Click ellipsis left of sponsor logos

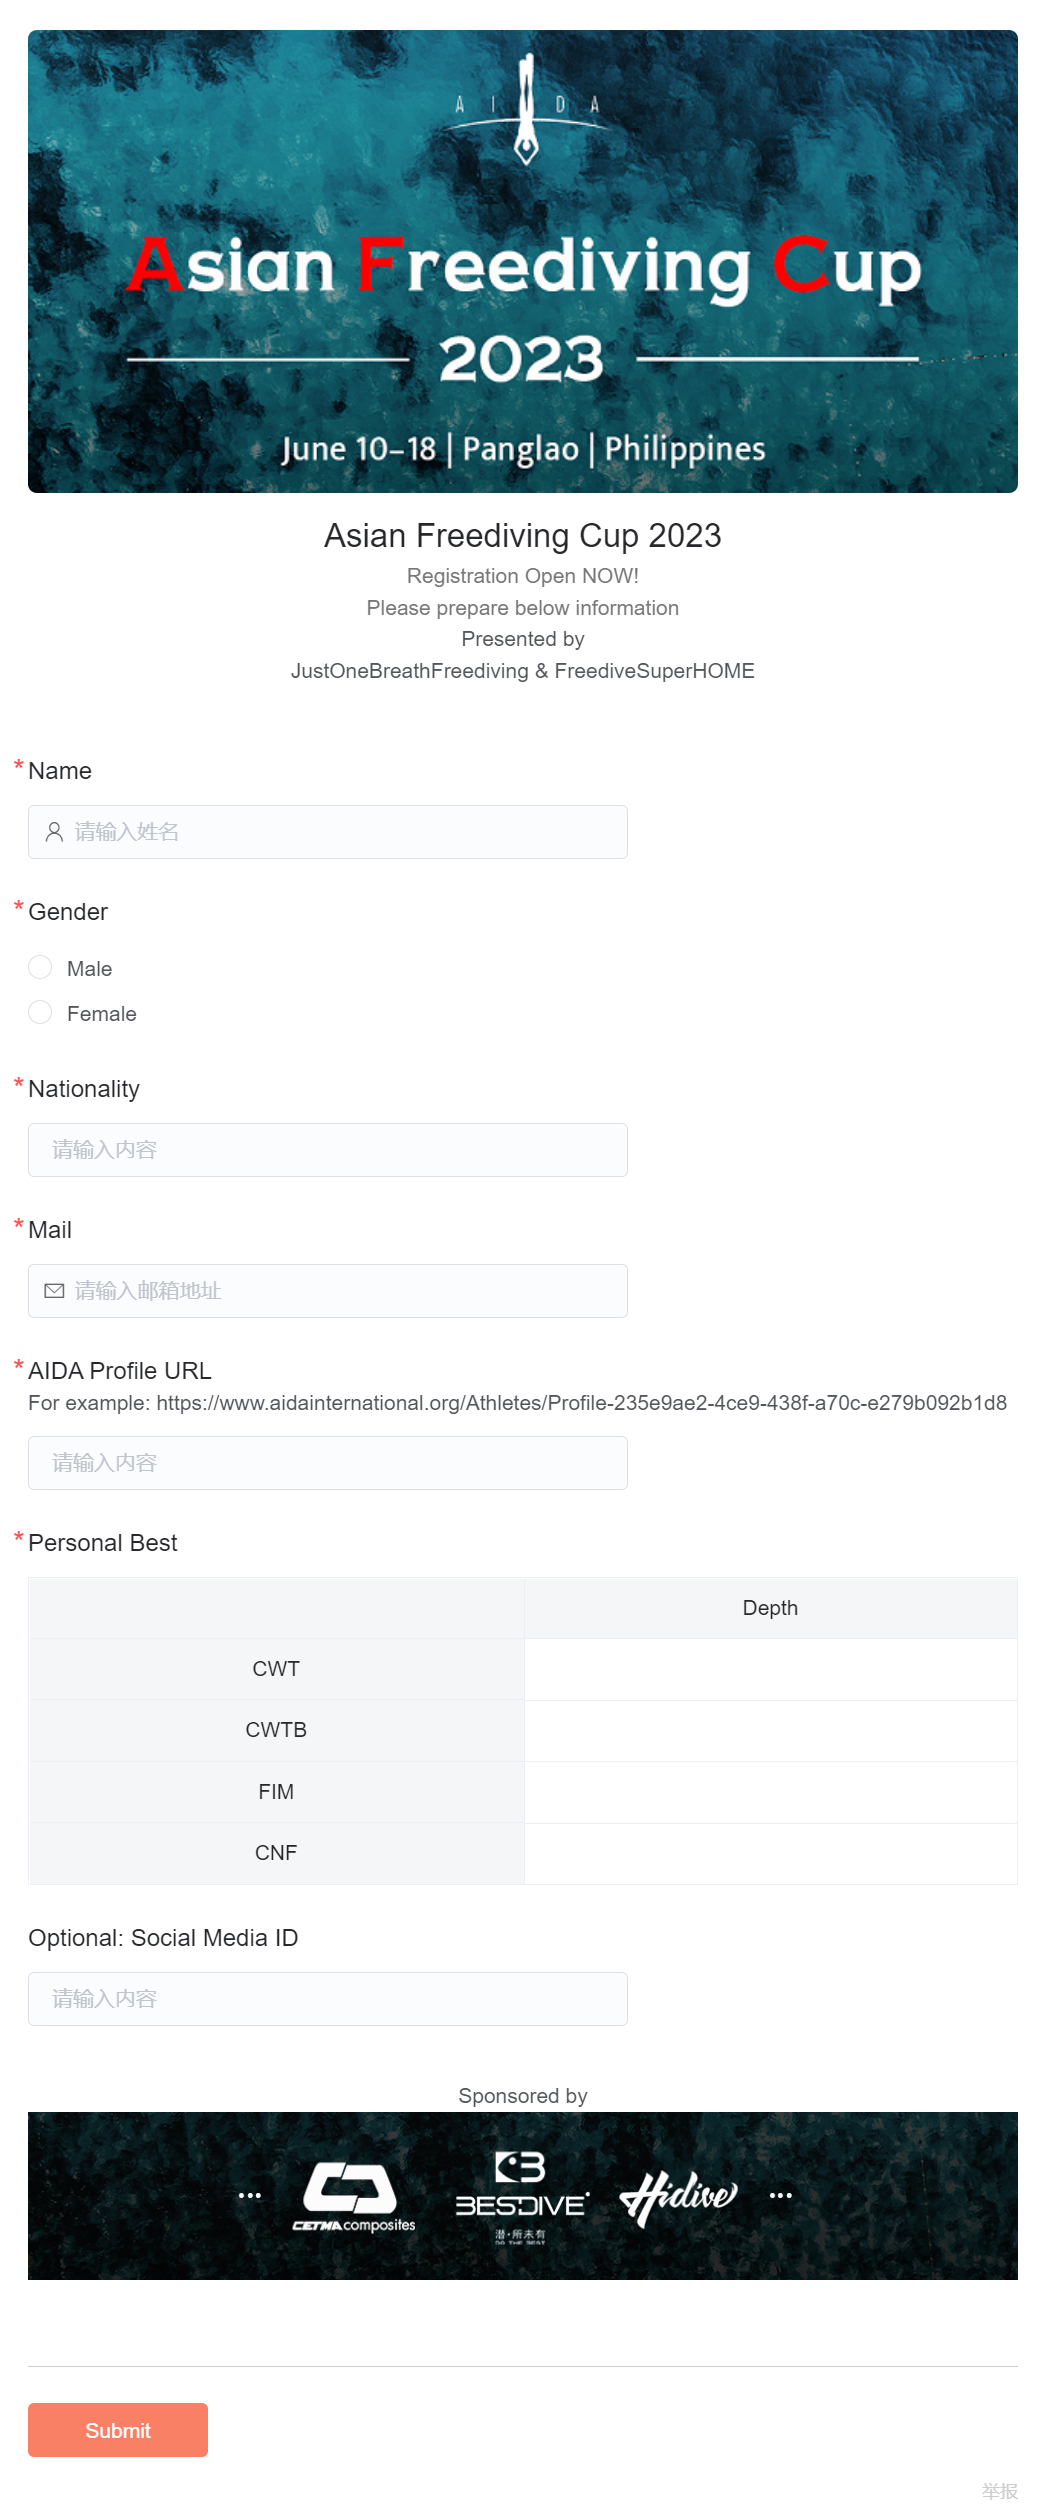click(x=250, y=2196)
